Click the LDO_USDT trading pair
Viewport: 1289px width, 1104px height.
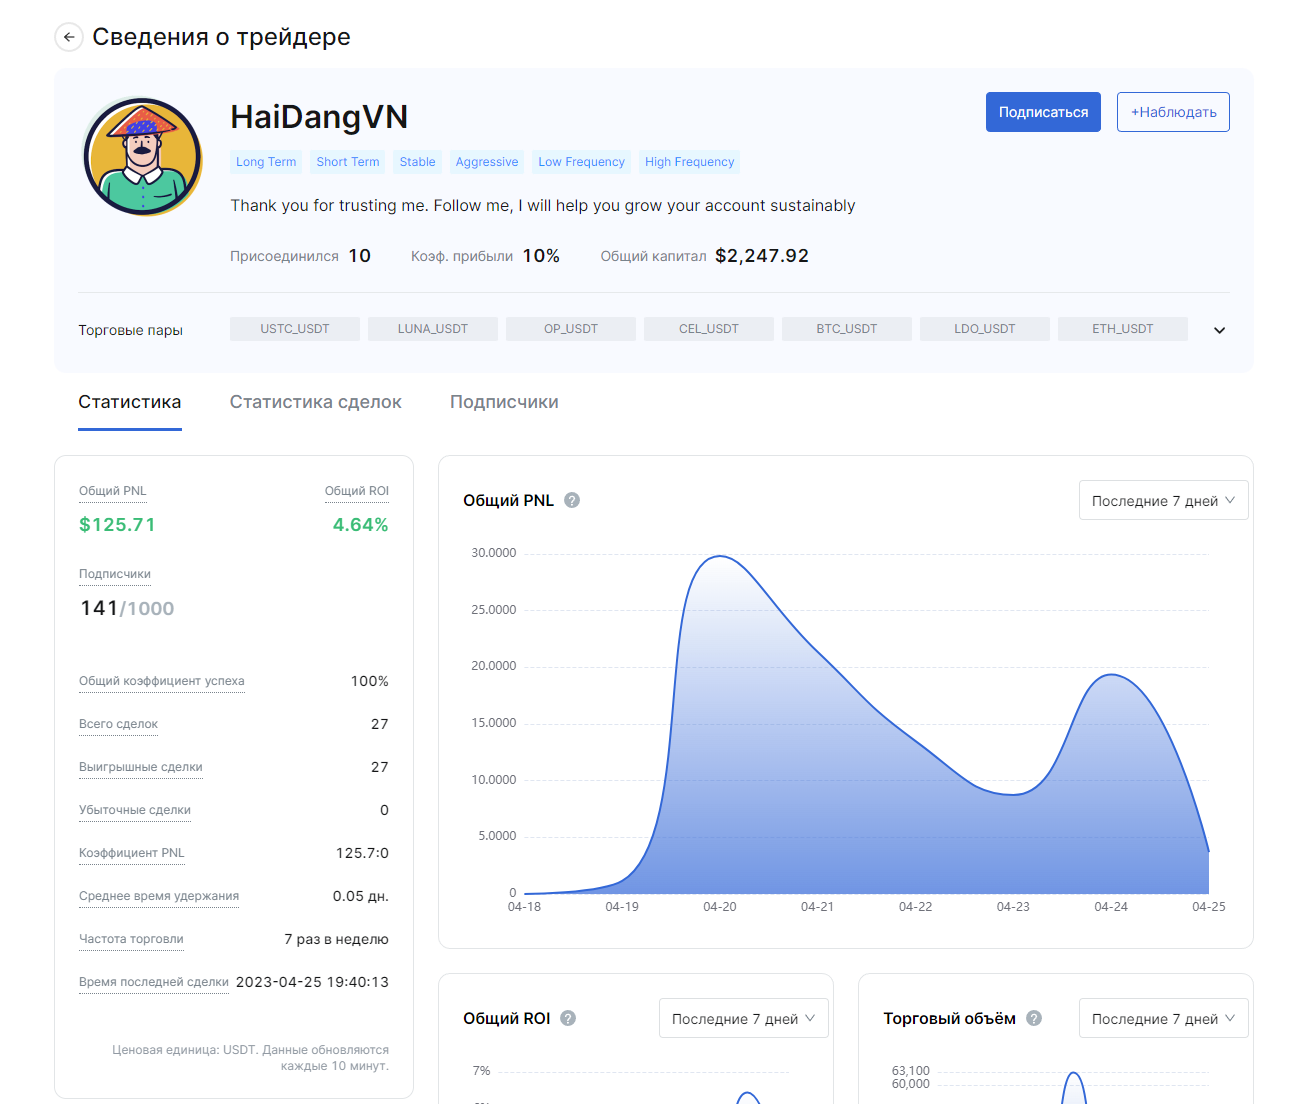click(x=985, y=329)
